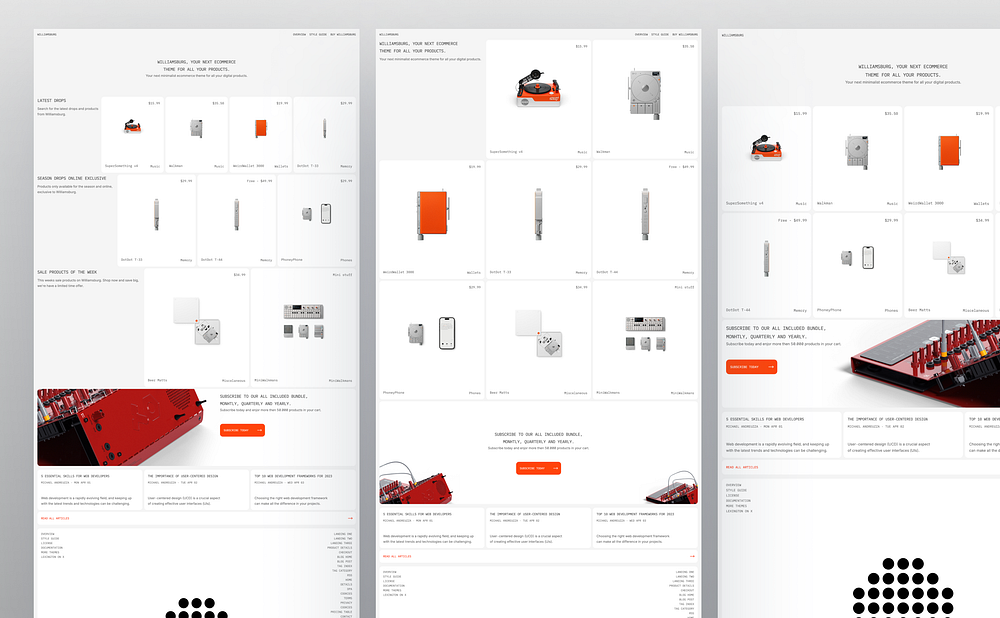This screenshot has width=1000, height=618.
Task: Open PhoneyPhone card in middle mockup
Action: coord(432,340)
